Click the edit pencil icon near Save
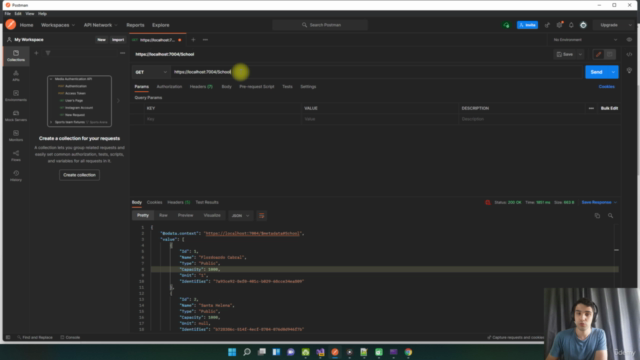 (x=598, y=54)
